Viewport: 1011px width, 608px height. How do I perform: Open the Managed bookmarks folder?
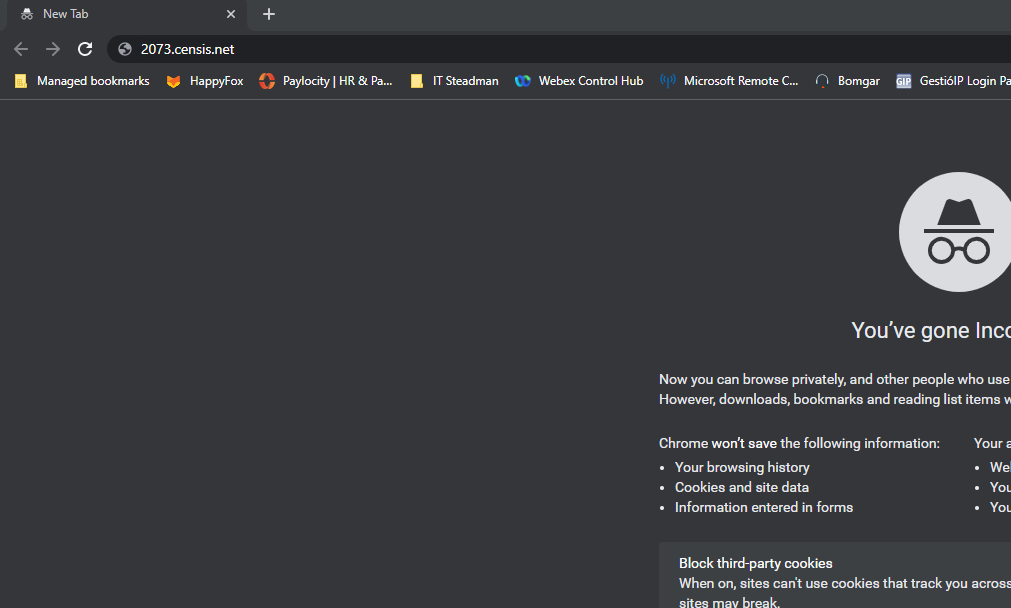pos(82,81)
